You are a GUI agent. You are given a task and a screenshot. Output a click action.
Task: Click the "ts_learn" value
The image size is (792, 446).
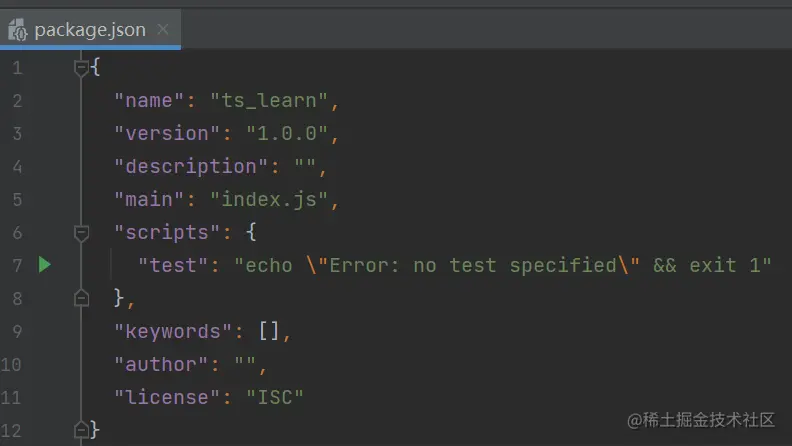pyautogui.click(x=269, y=101)
